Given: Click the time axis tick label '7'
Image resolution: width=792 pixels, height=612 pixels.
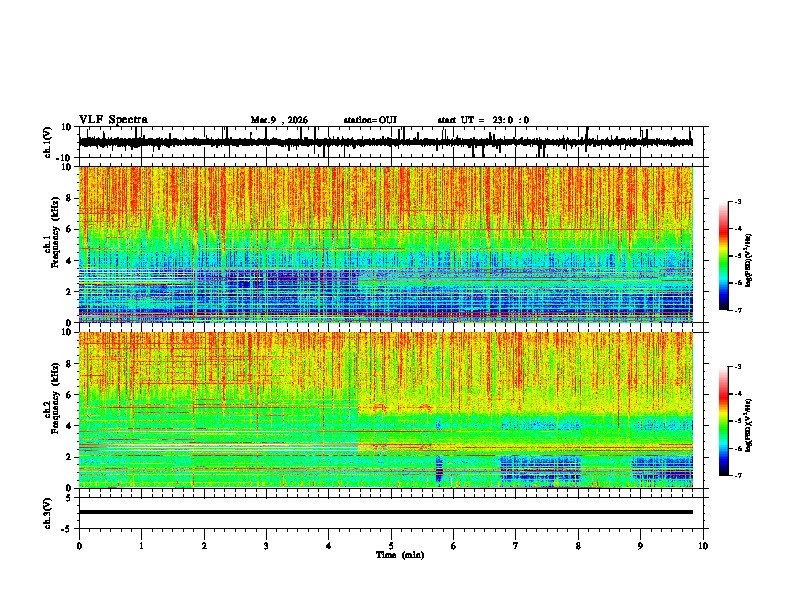Looking at the screenshot, I should coord(516,546).
